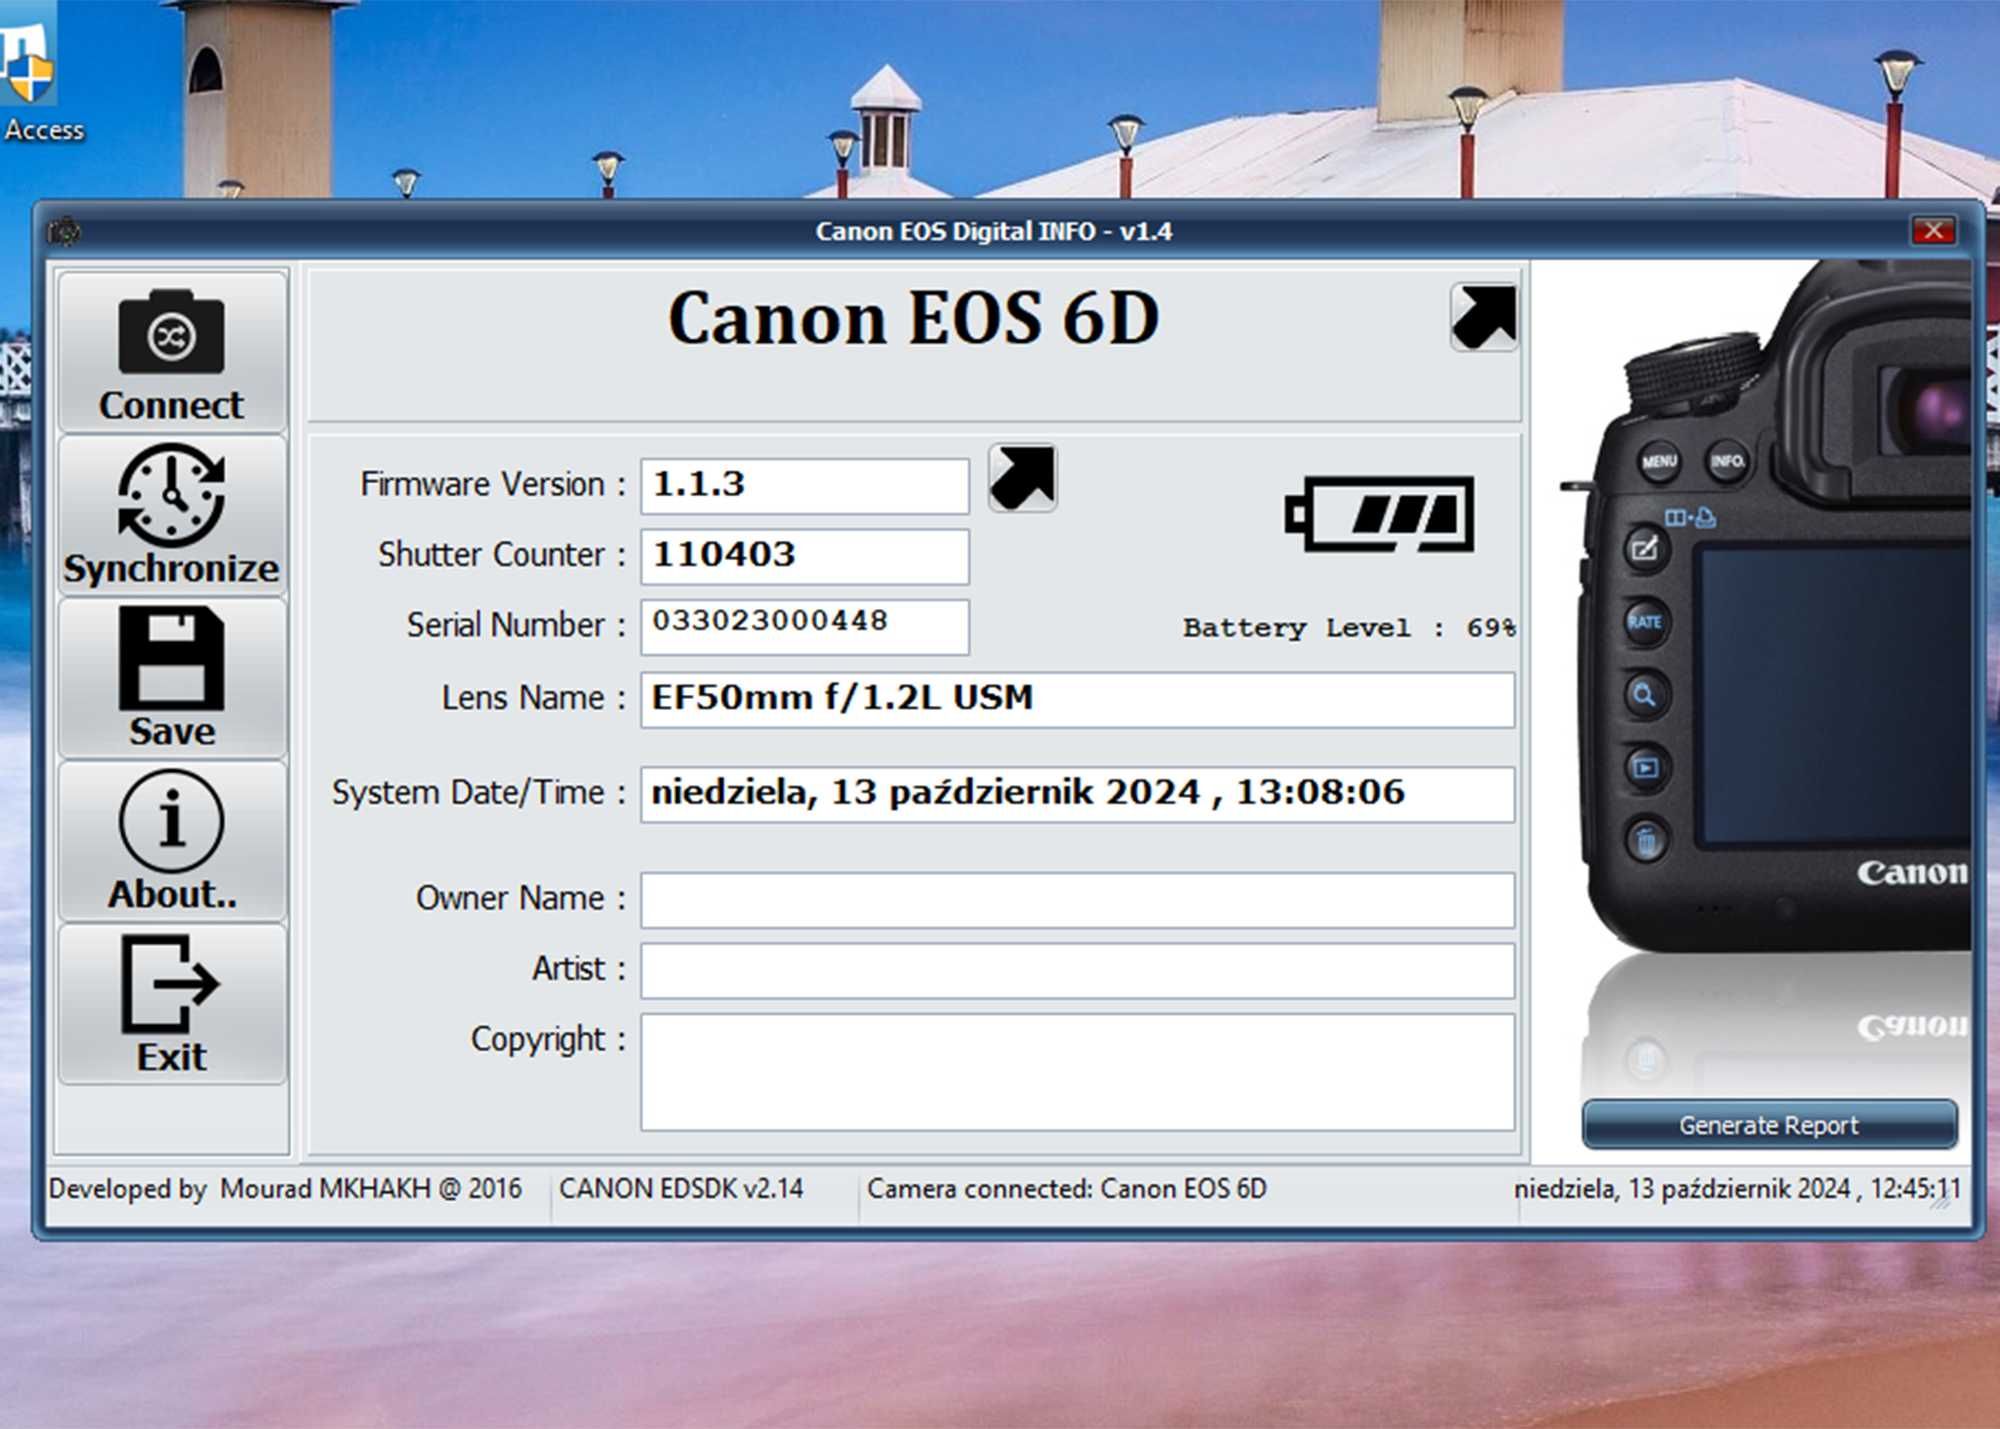Focus the empty Artist field
This screenshot has width=2000, height=1429.
click(1078, 970)
